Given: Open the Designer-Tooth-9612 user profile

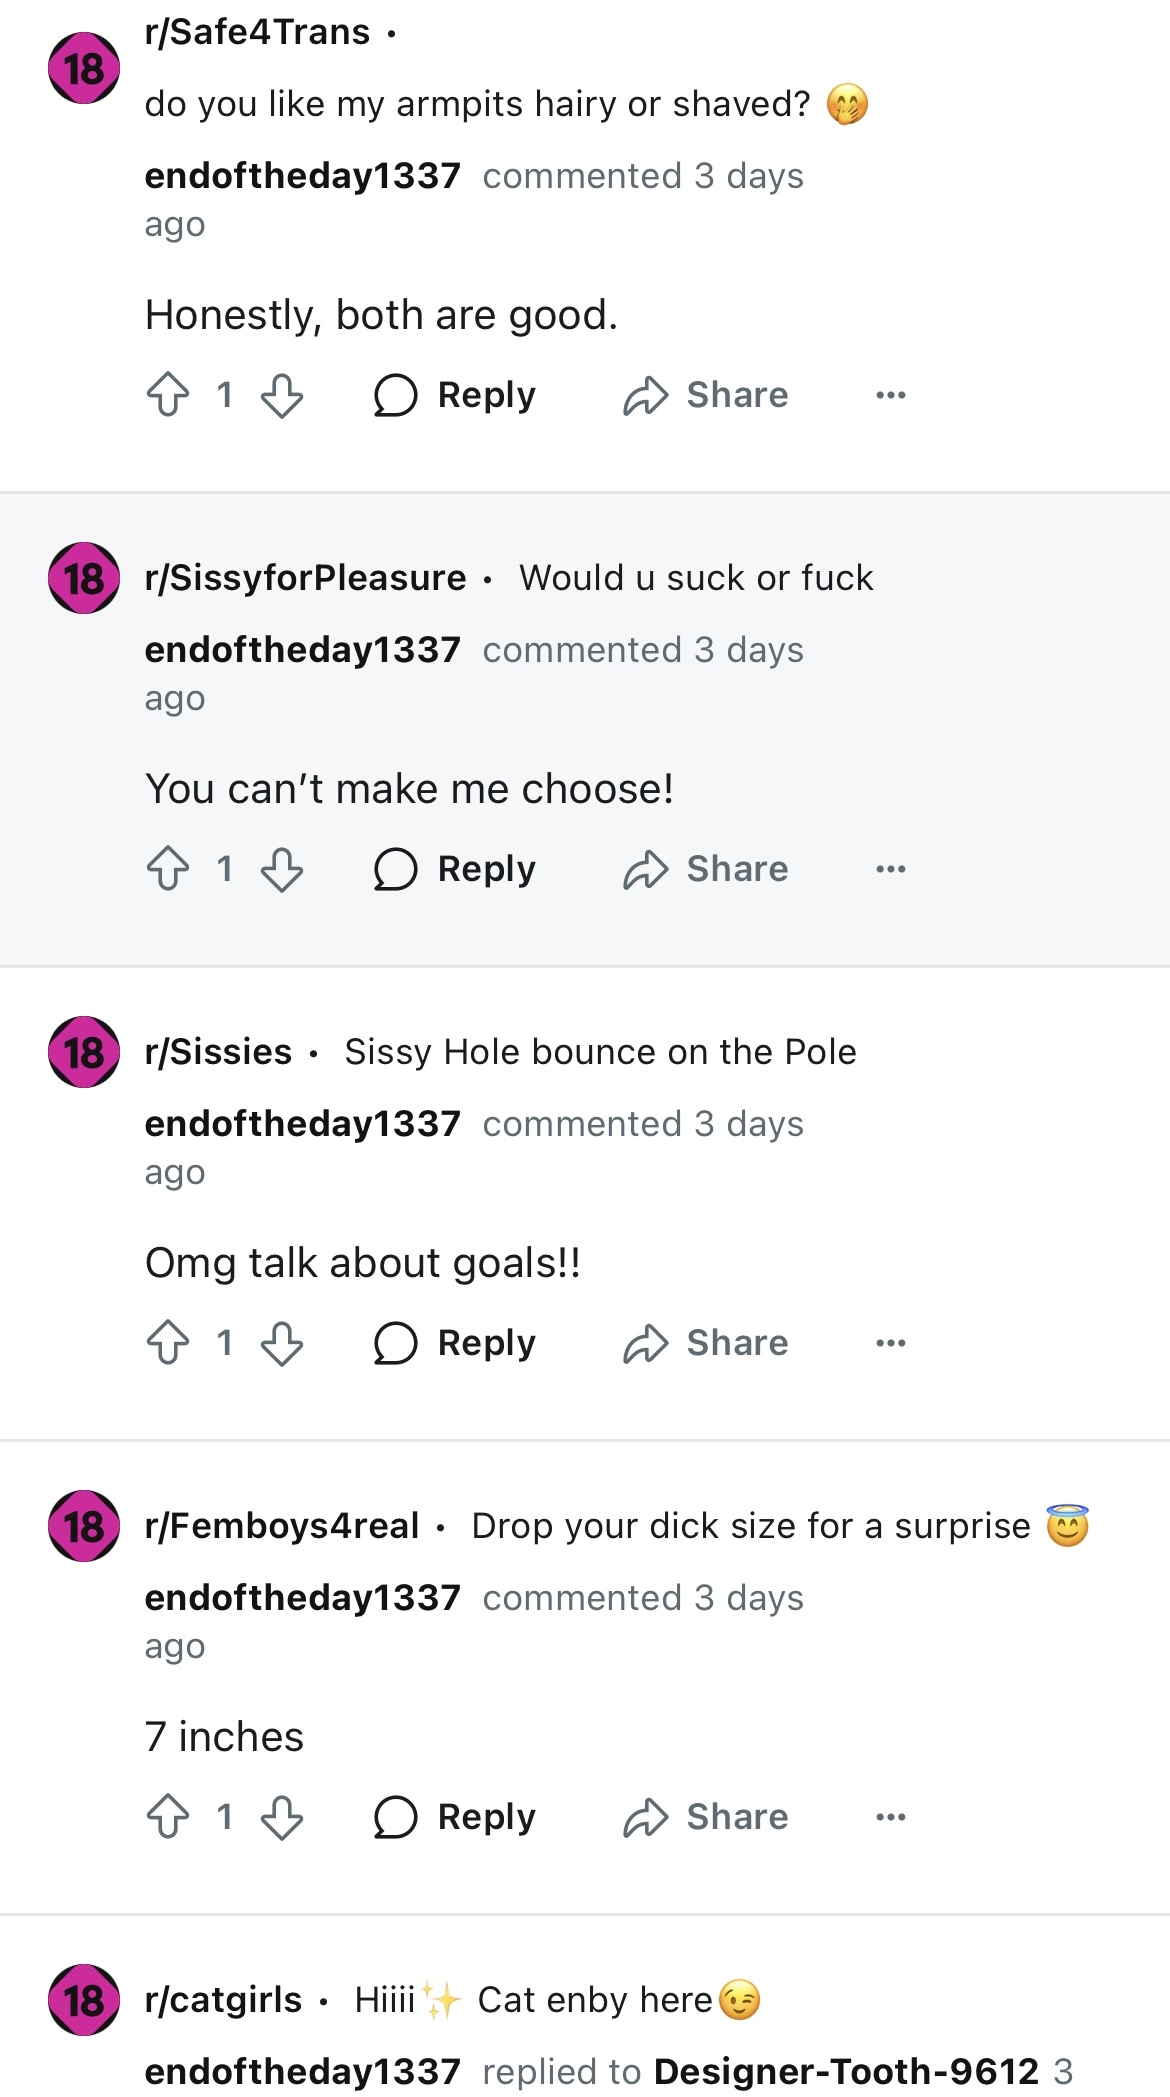Looking at the screenshot, I should [x=846, y=2071].
